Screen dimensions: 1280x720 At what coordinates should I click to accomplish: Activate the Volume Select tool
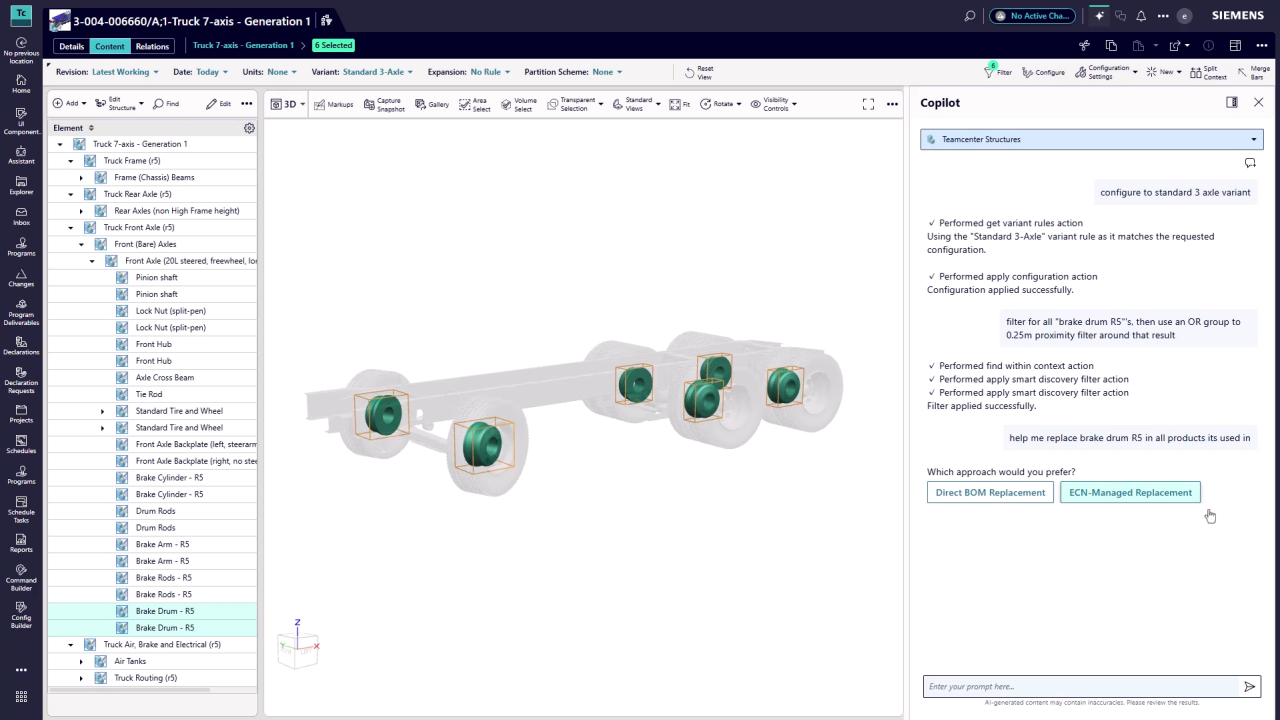pos(518,104)
